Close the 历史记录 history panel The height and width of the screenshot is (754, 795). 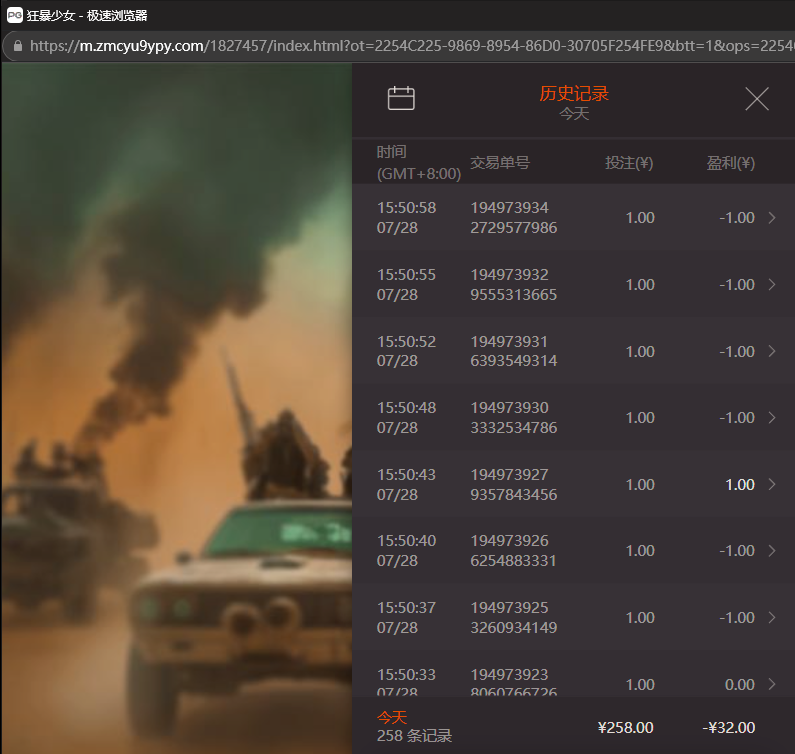(x=757, y=98)
